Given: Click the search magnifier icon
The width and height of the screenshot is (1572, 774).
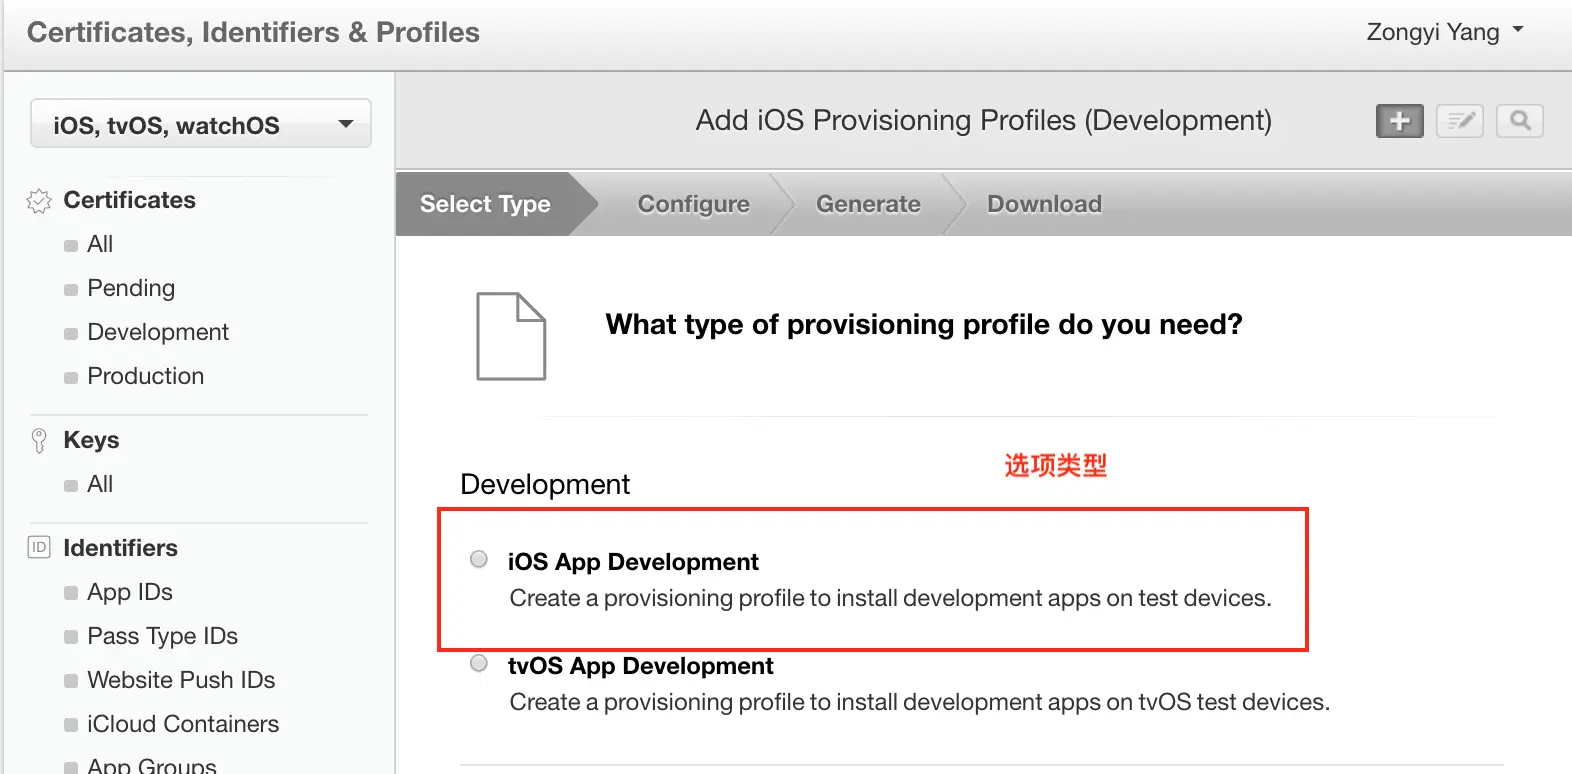Looking at the screenshot, I should (1520, 121).
